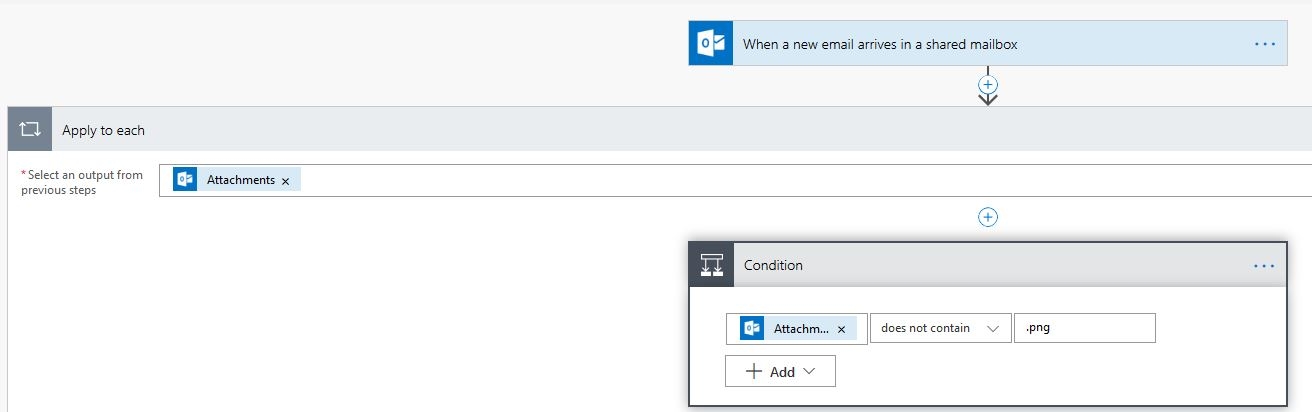Select the Attachments token in the output field

pos(236,180)
